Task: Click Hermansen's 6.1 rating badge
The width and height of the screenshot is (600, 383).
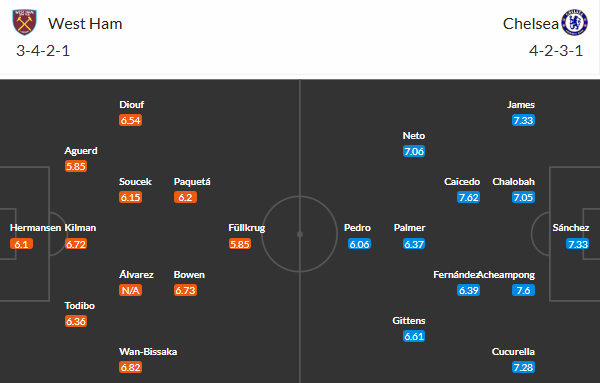Action: [21, 244]
